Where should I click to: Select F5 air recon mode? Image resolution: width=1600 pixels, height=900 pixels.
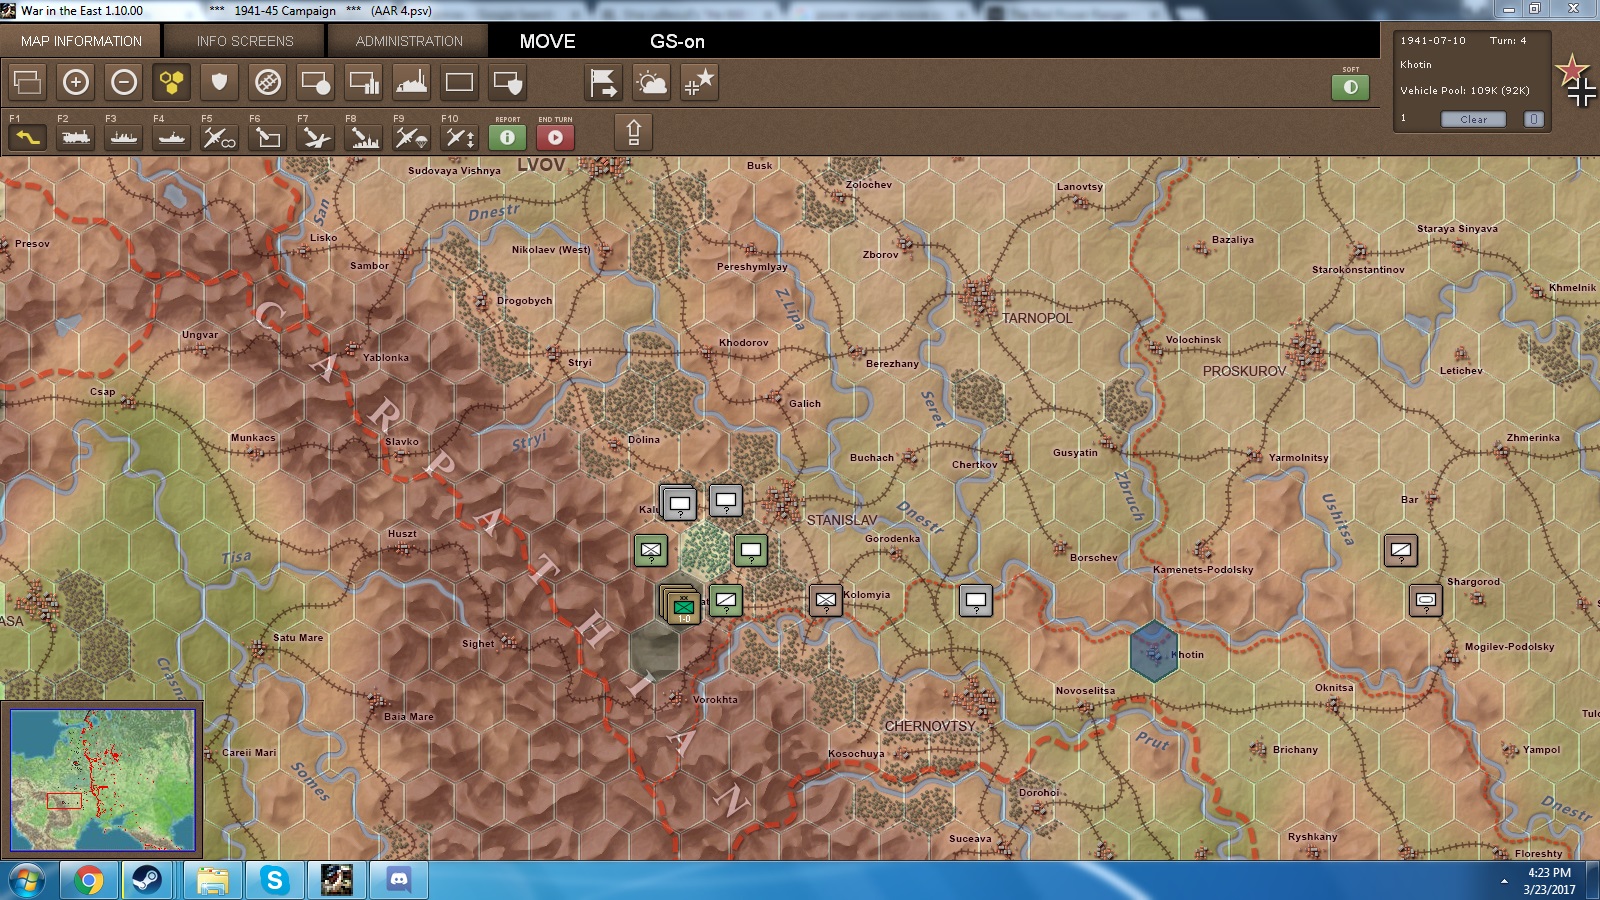click(x=220, y=137)
